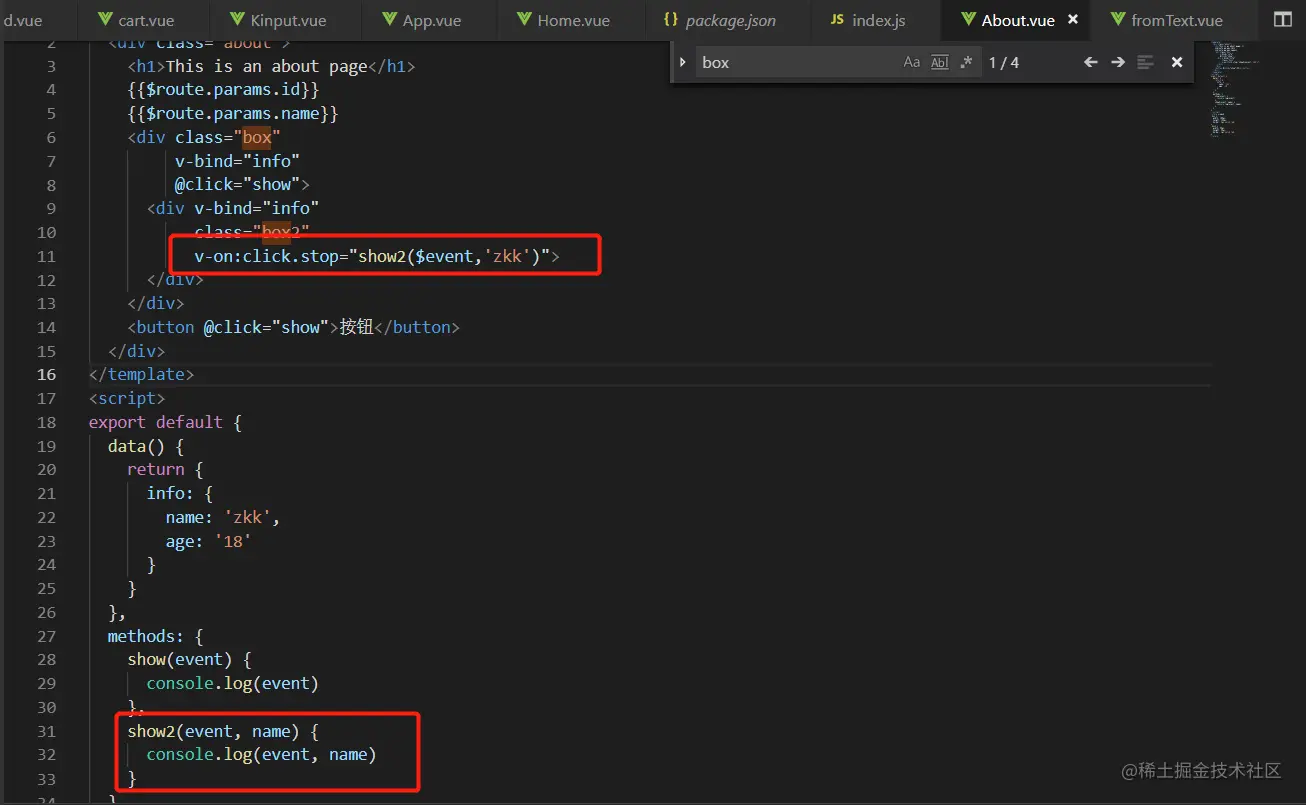Click 'show2(event, name) {' definition
The image size is (1306, 805).
(x=223, y=731)
